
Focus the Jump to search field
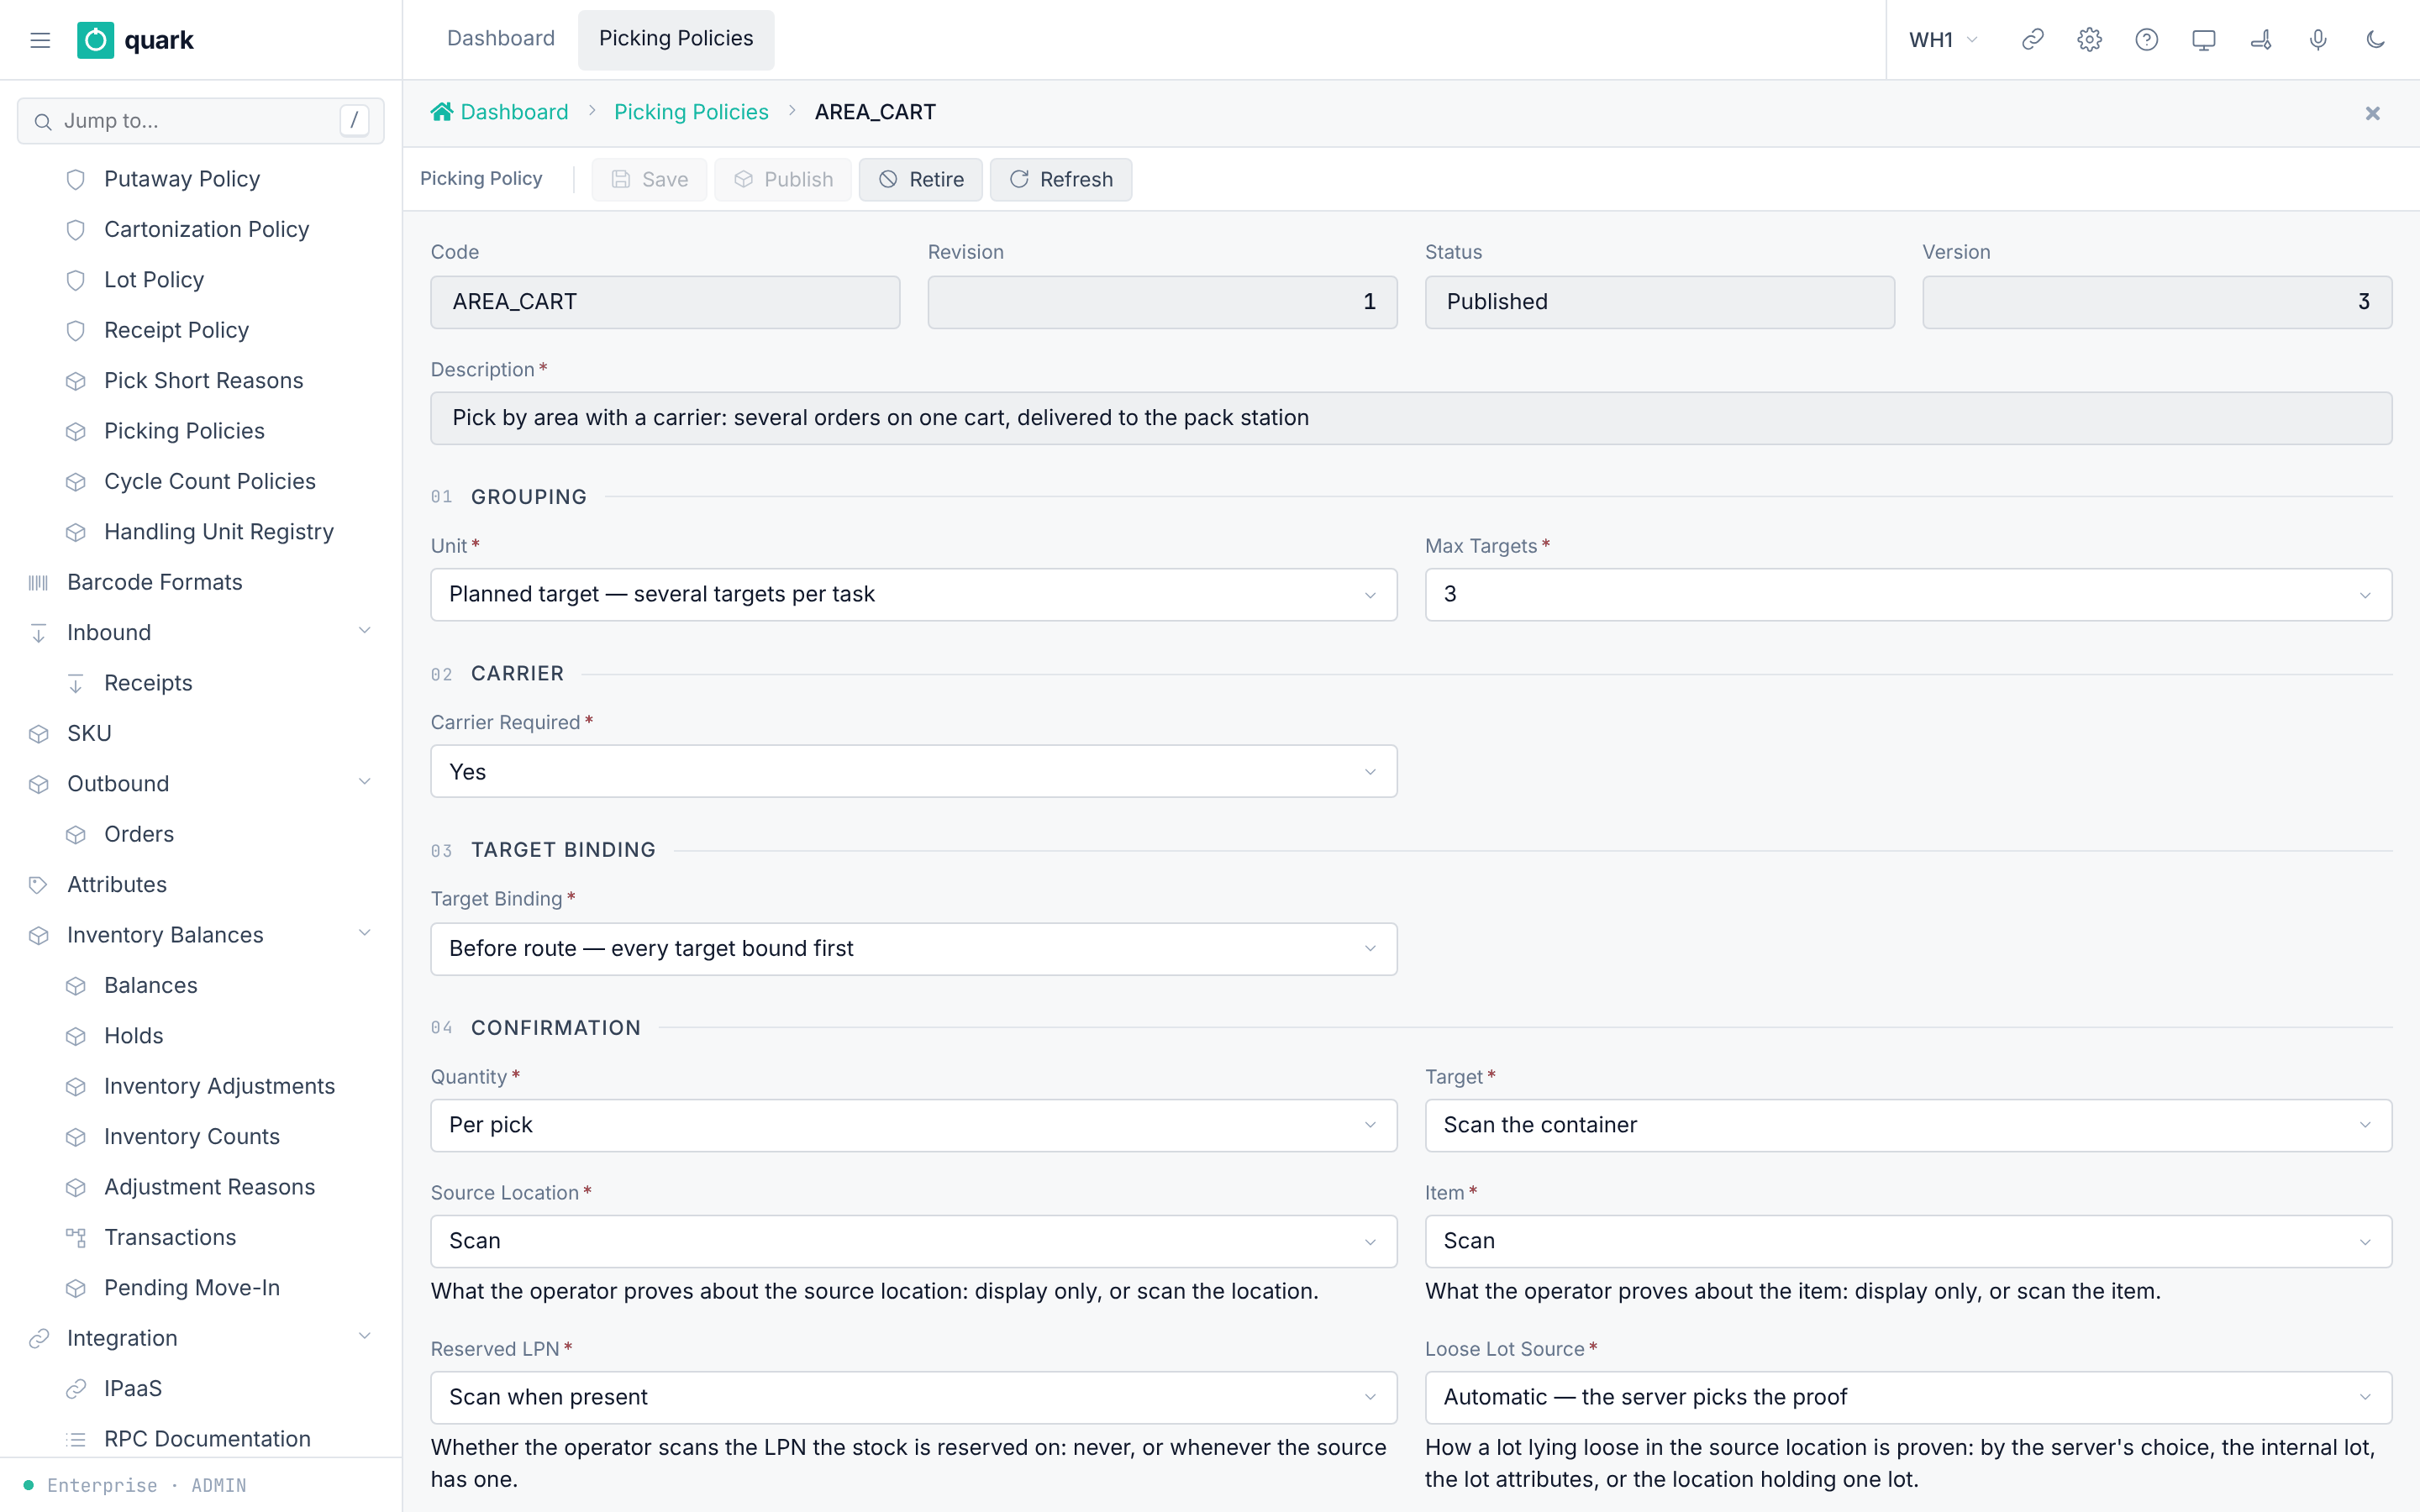201,121
